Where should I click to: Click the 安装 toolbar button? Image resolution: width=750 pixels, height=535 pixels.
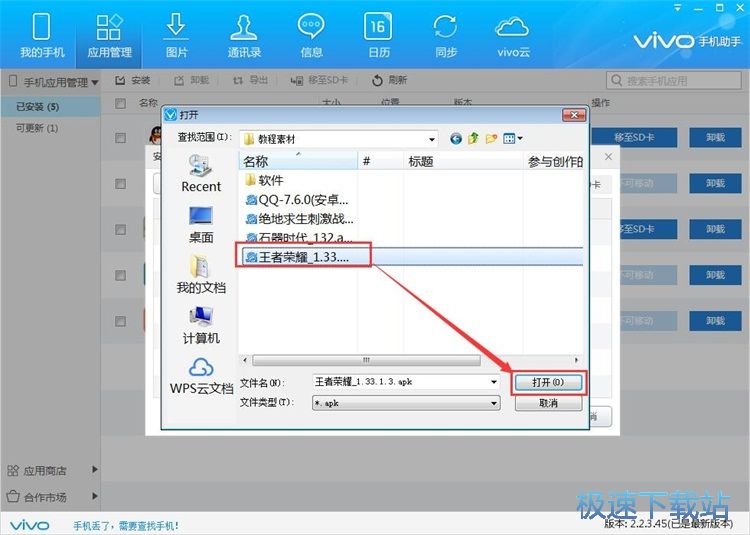click(133, 80)
